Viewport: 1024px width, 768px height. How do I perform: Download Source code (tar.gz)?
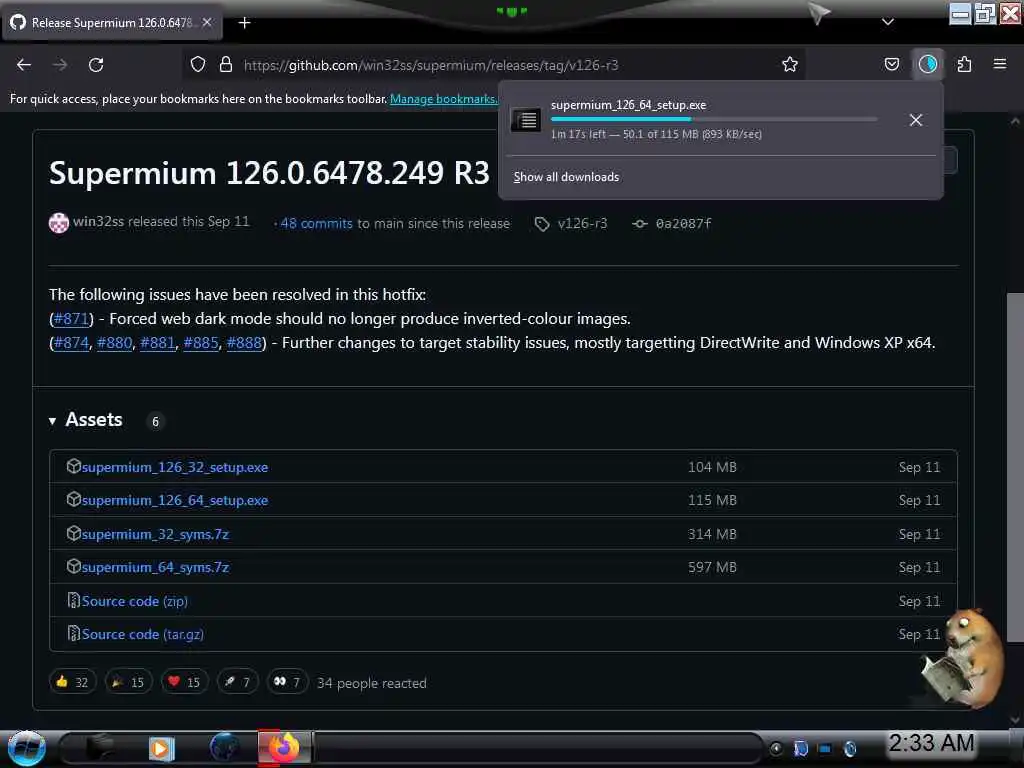click(x=142, y=635)
